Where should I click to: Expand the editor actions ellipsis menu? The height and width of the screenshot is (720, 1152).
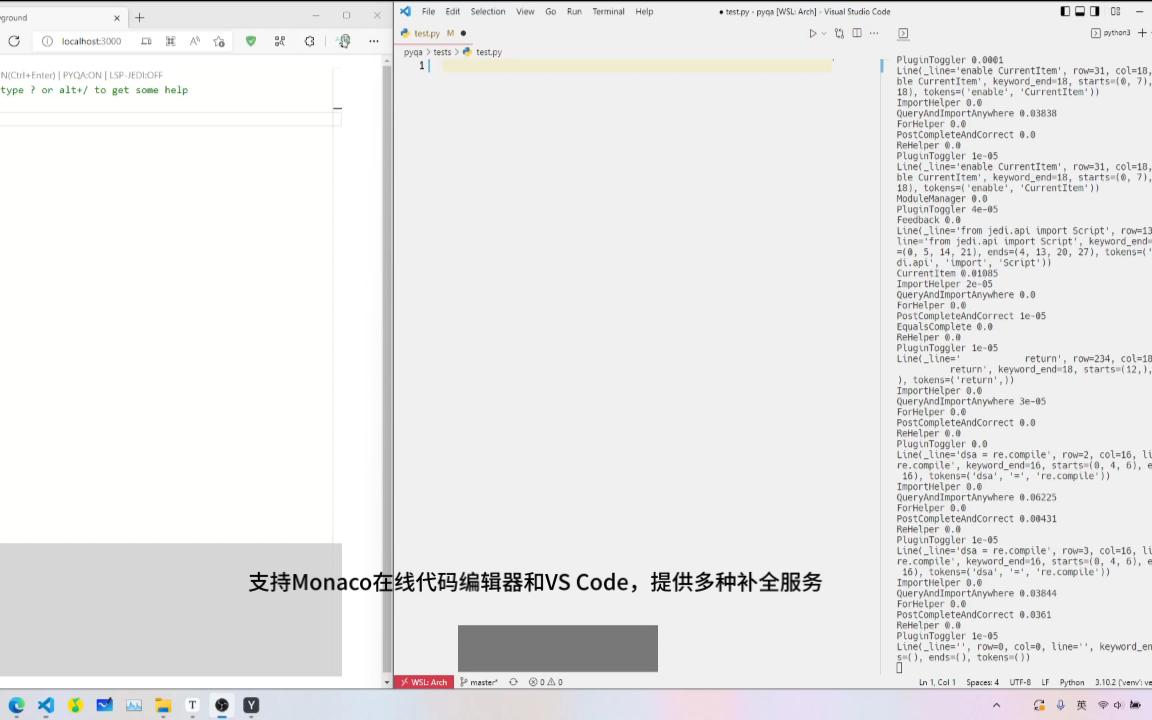pos(875,33)
